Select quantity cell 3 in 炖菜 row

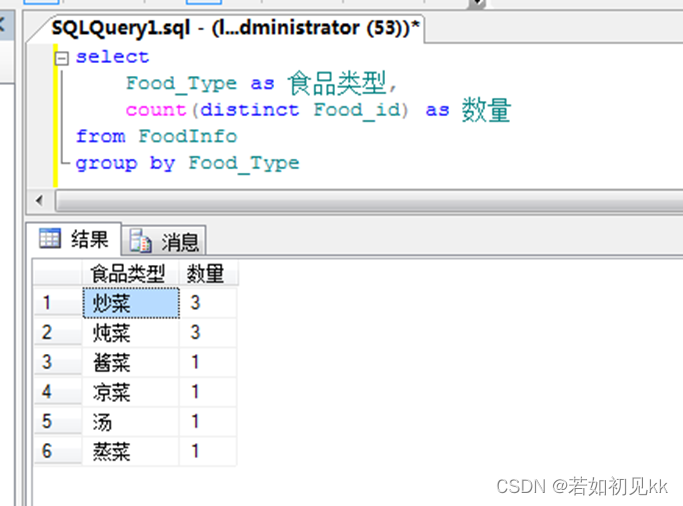(x=208, y=333)
